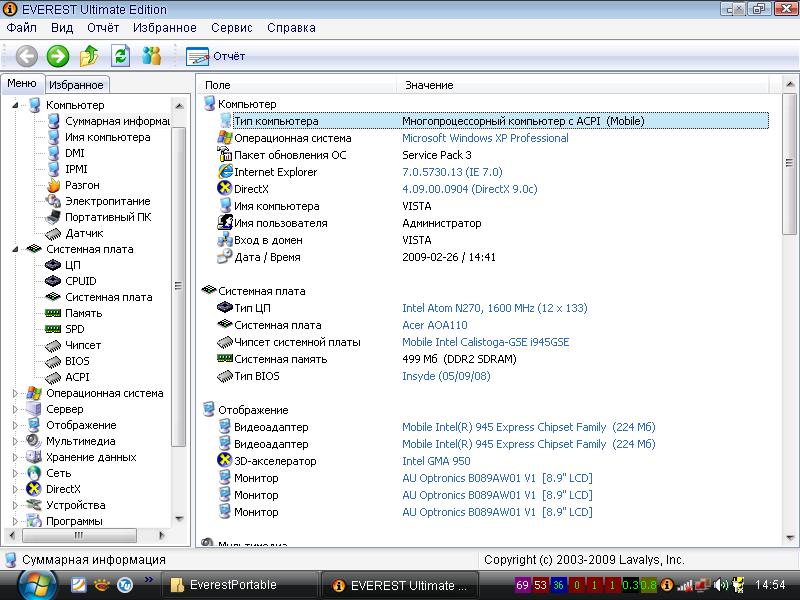Select the Тип компьютера row
Viewport: 800px width, 600px height.
(x=493, y=121)
